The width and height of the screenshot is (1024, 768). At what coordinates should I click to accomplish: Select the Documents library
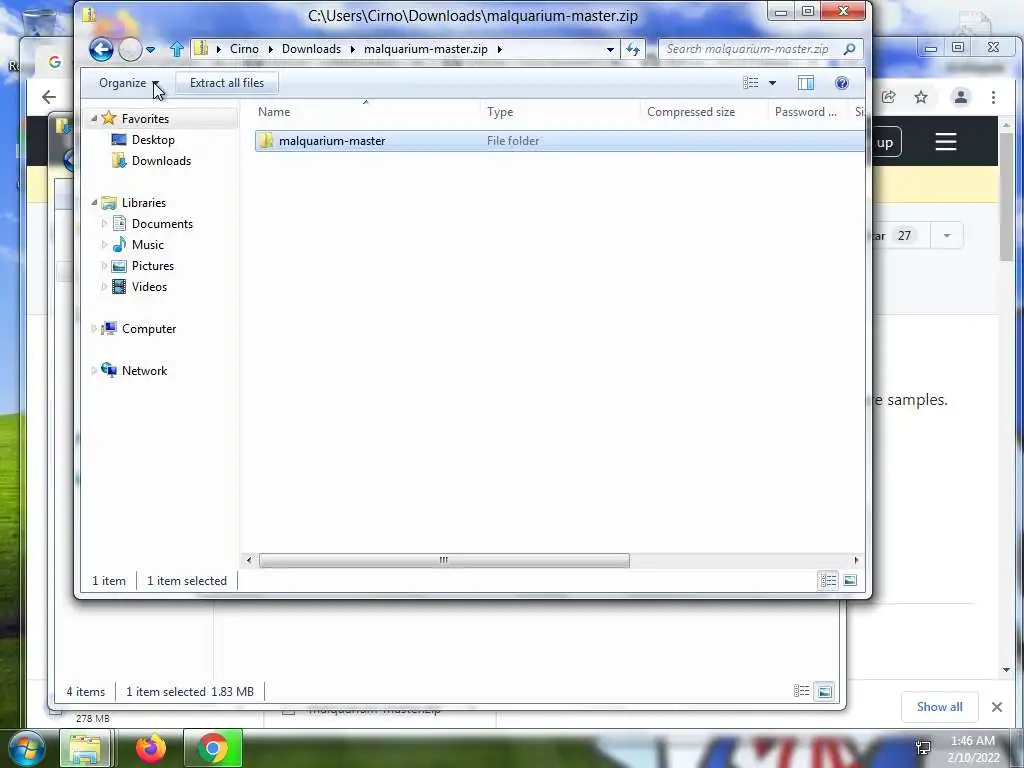(x=162, y=224)
